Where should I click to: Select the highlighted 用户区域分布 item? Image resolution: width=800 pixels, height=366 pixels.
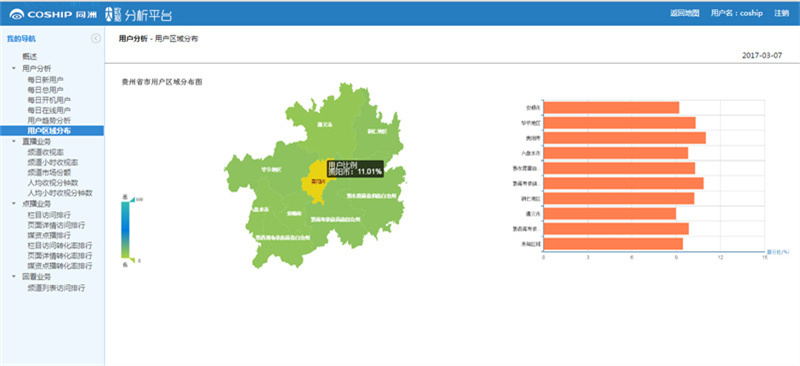(x=52, y=131)
